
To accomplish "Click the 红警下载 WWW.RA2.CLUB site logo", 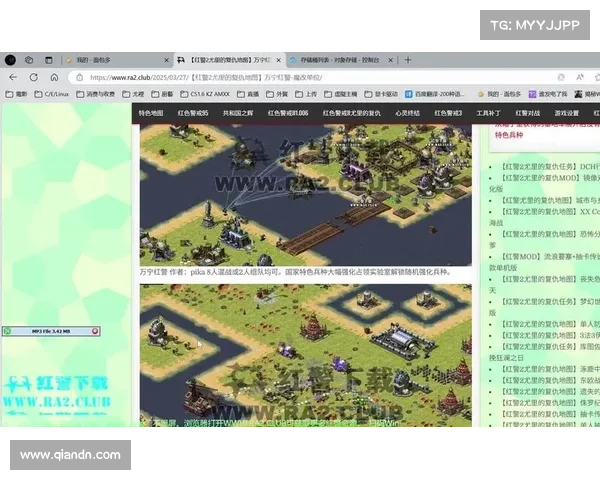I will (56, 395).
